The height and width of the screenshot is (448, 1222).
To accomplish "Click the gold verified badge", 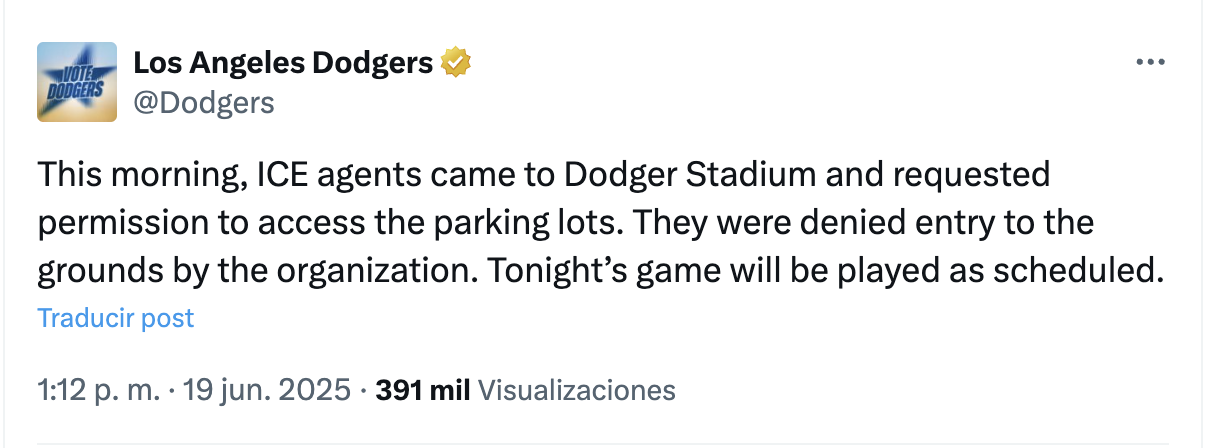I will [x=455, y=63].
